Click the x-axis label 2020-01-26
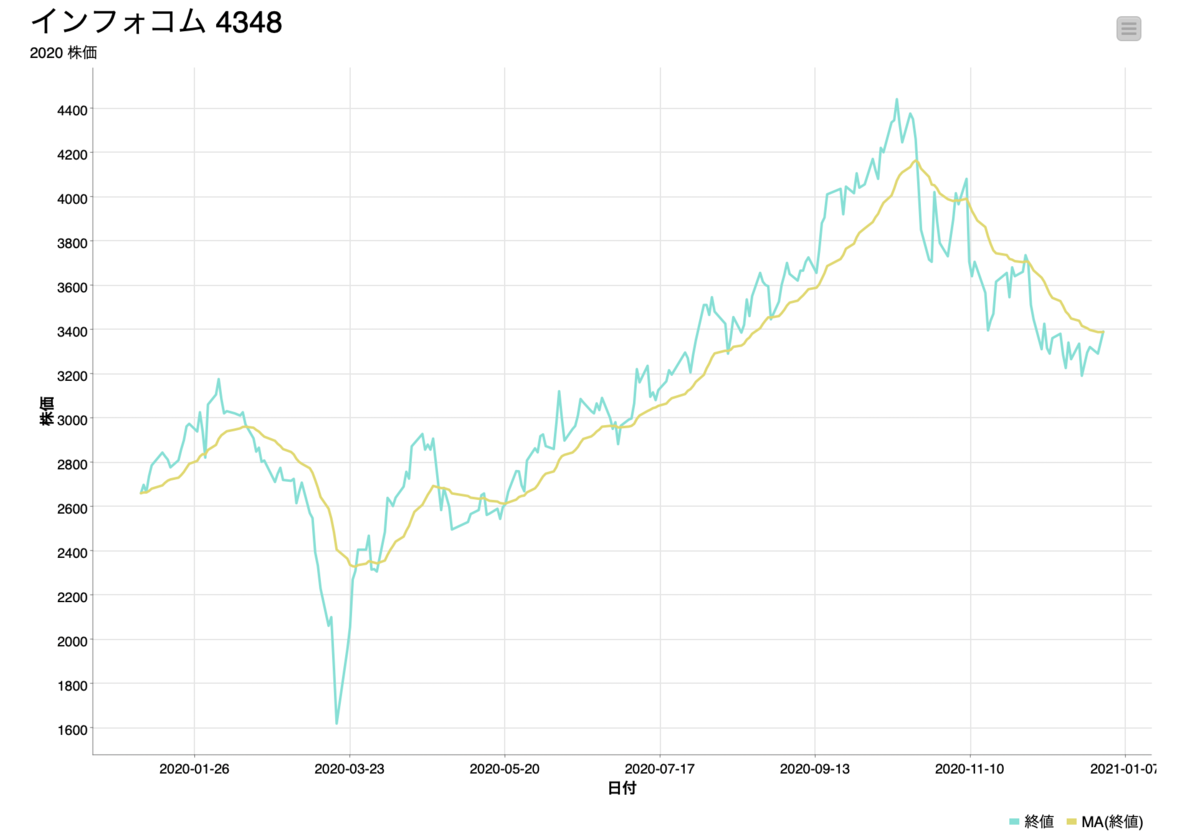The image size is (1200, 834). click(x=195, y=769)
